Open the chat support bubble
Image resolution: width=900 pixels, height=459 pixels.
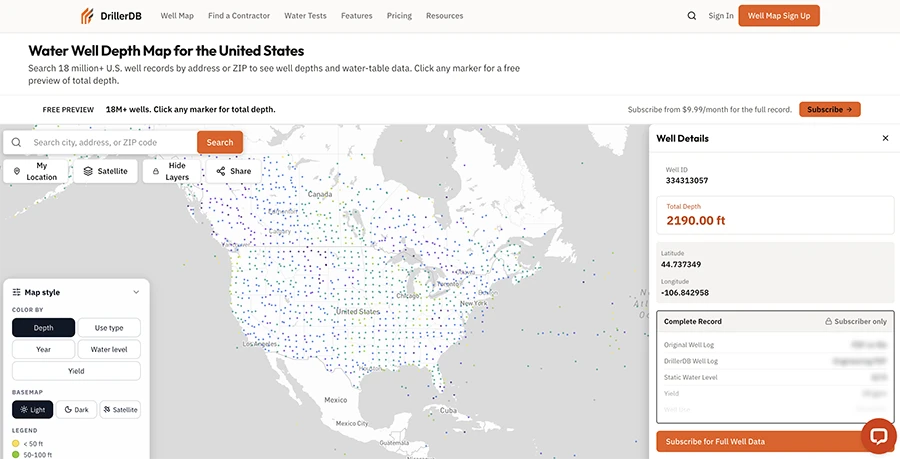(879, 436)
